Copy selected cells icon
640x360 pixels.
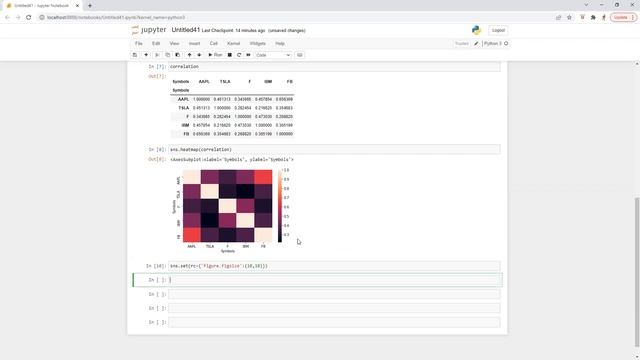167,55
